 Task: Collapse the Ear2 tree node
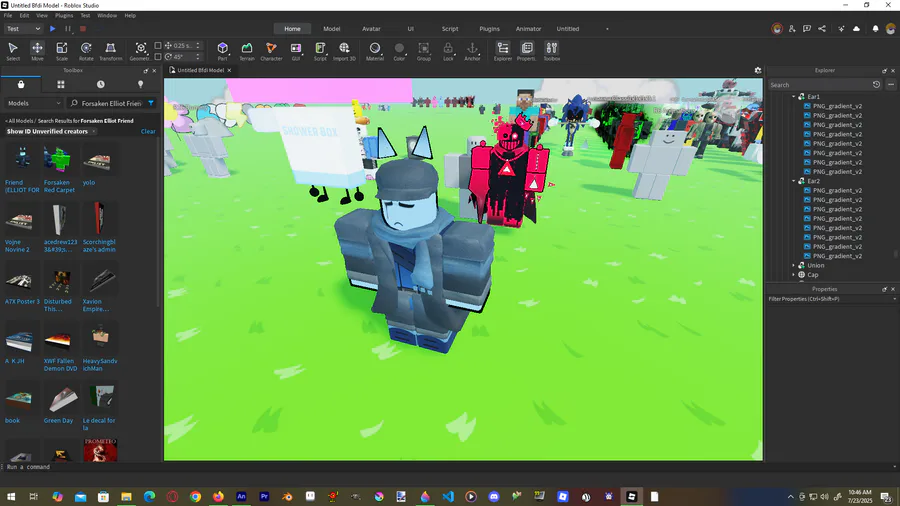[794, 181]
